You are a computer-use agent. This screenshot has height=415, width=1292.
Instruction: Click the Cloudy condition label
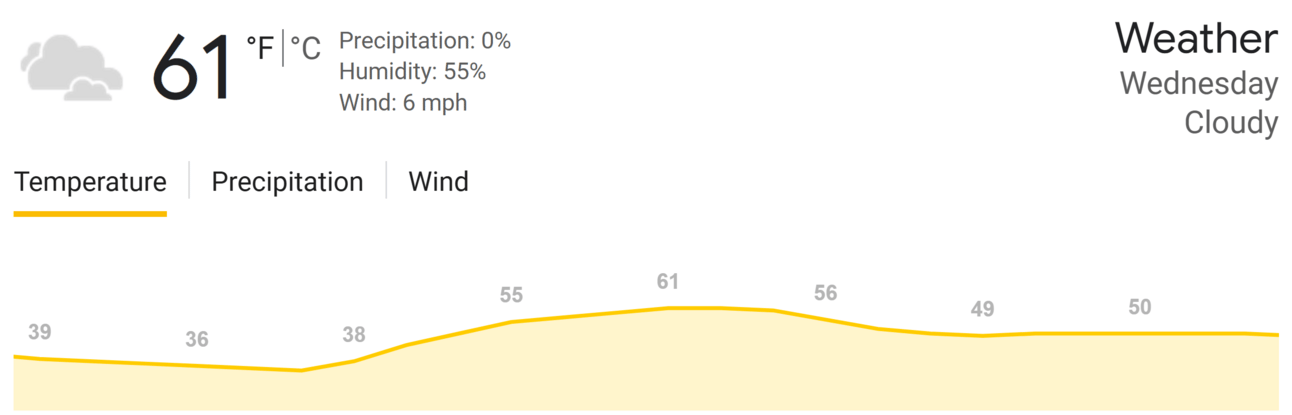click(x=1231, y=123)
